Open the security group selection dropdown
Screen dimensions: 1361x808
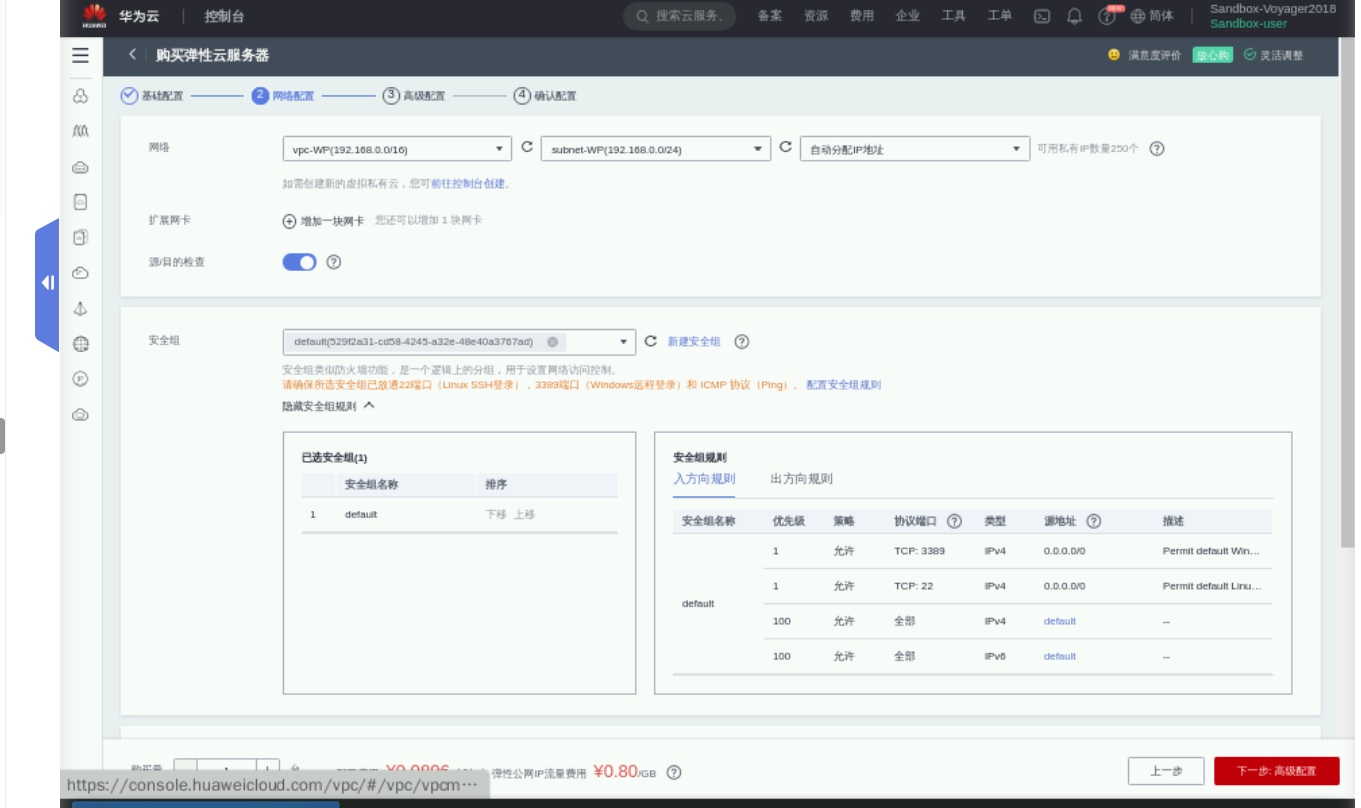[x=460, y=342]
